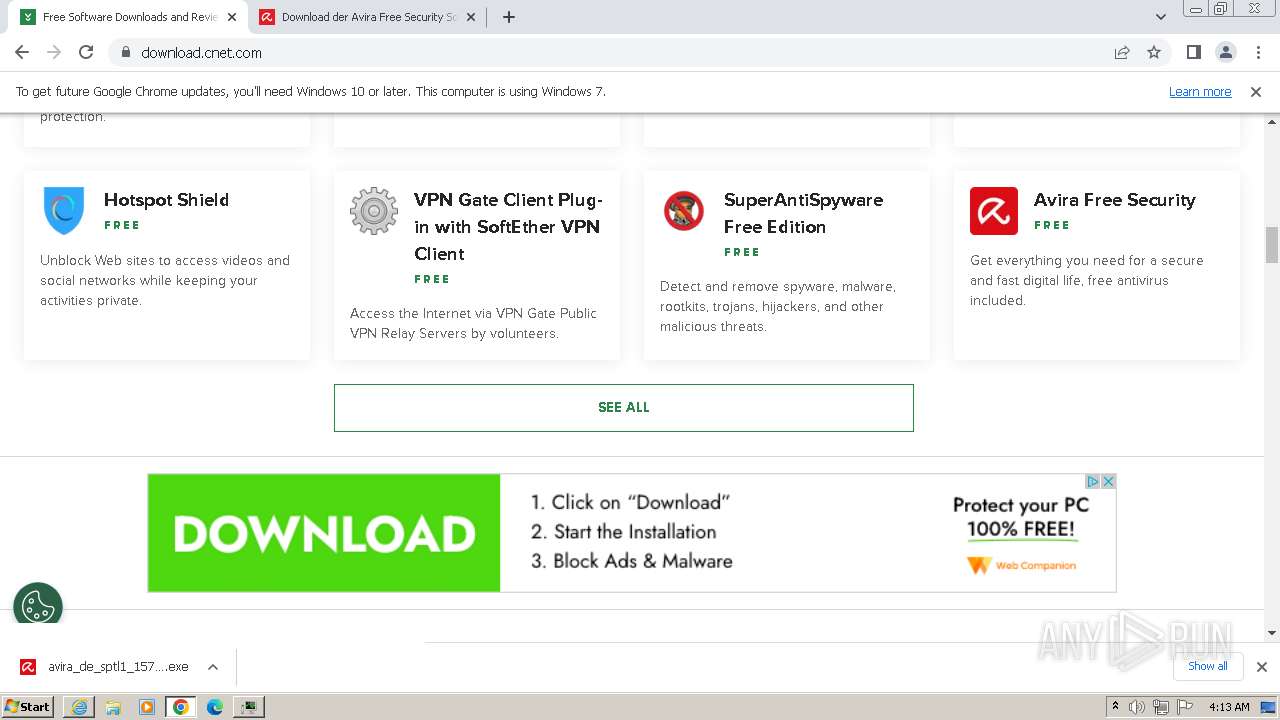Reload the page with the refresh icon

86,52
